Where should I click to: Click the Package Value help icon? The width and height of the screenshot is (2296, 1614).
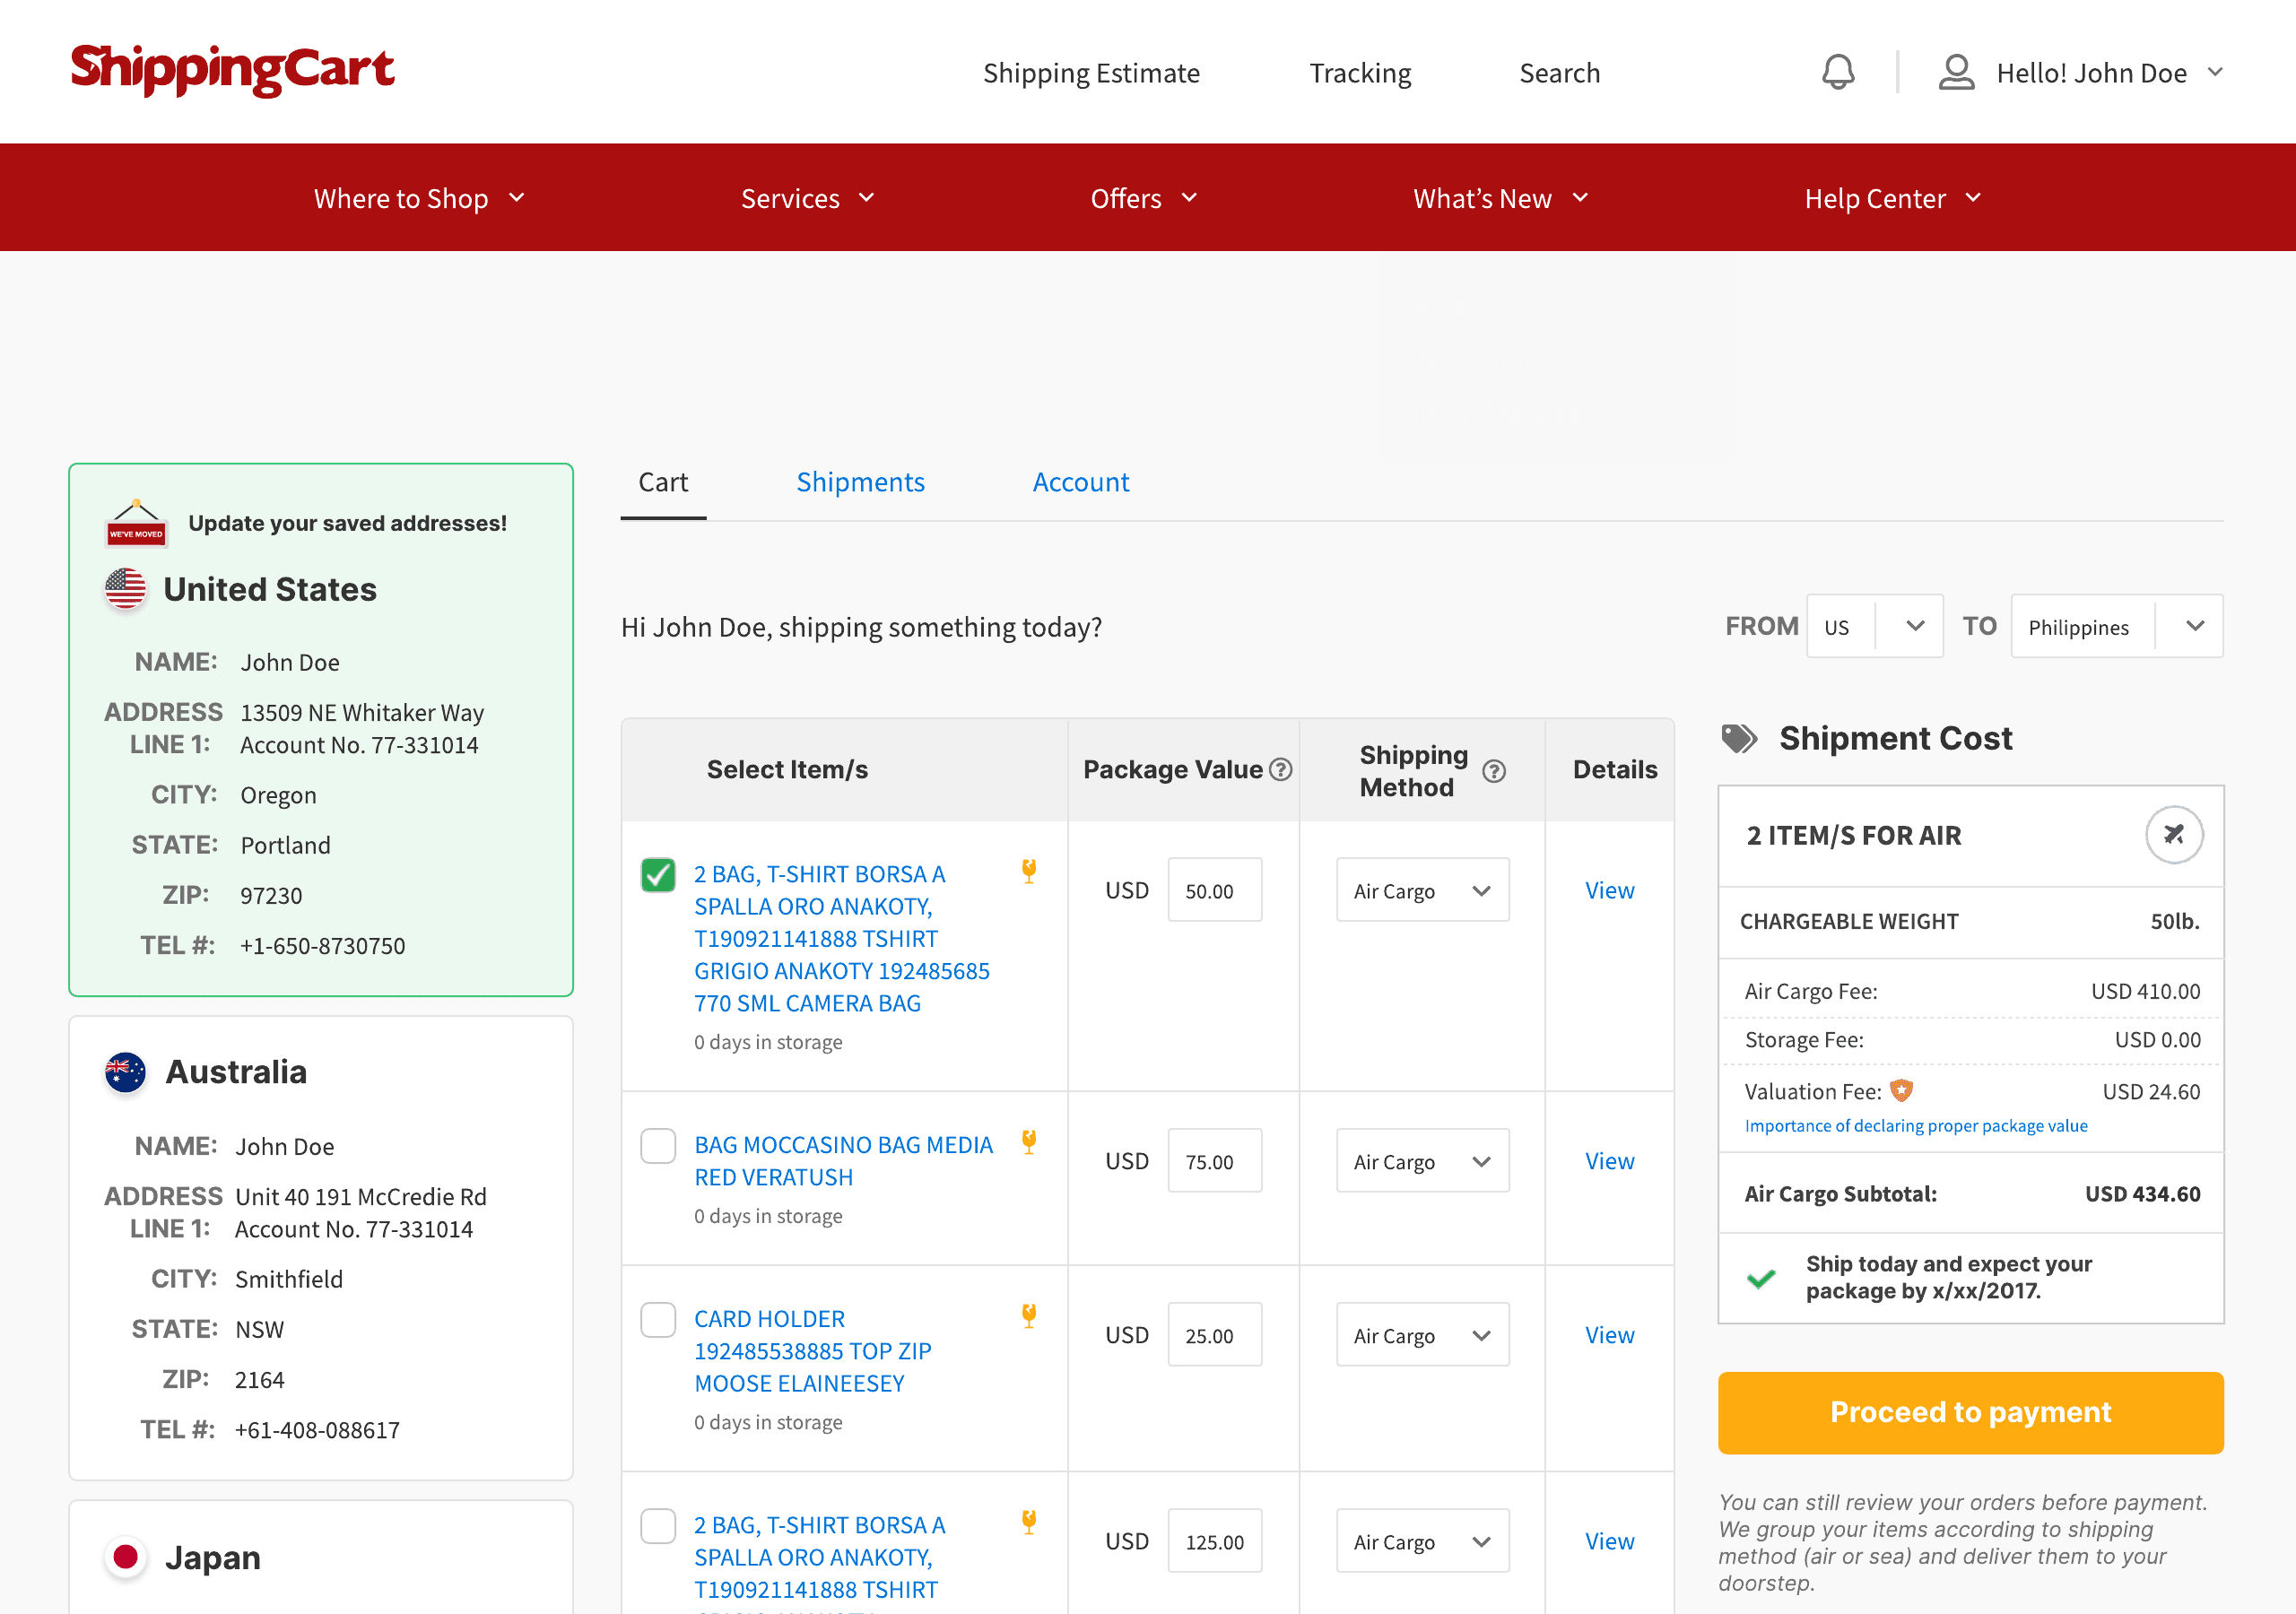coord(1281,769)
